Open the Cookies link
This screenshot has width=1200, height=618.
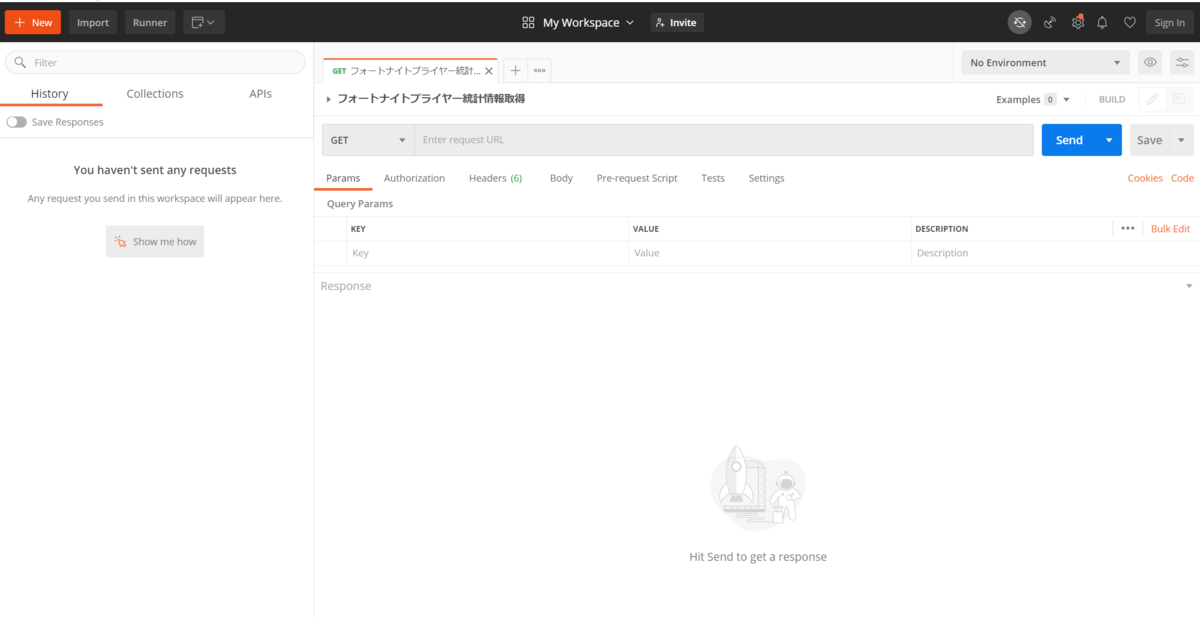pyautogui.click(x=1145, y=178)
